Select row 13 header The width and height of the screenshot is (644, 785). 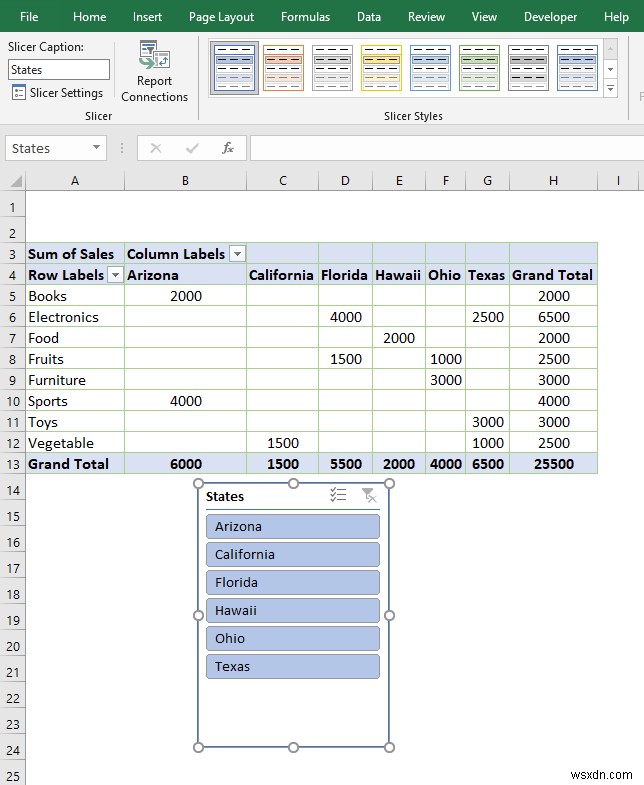[x=13, y=464]
